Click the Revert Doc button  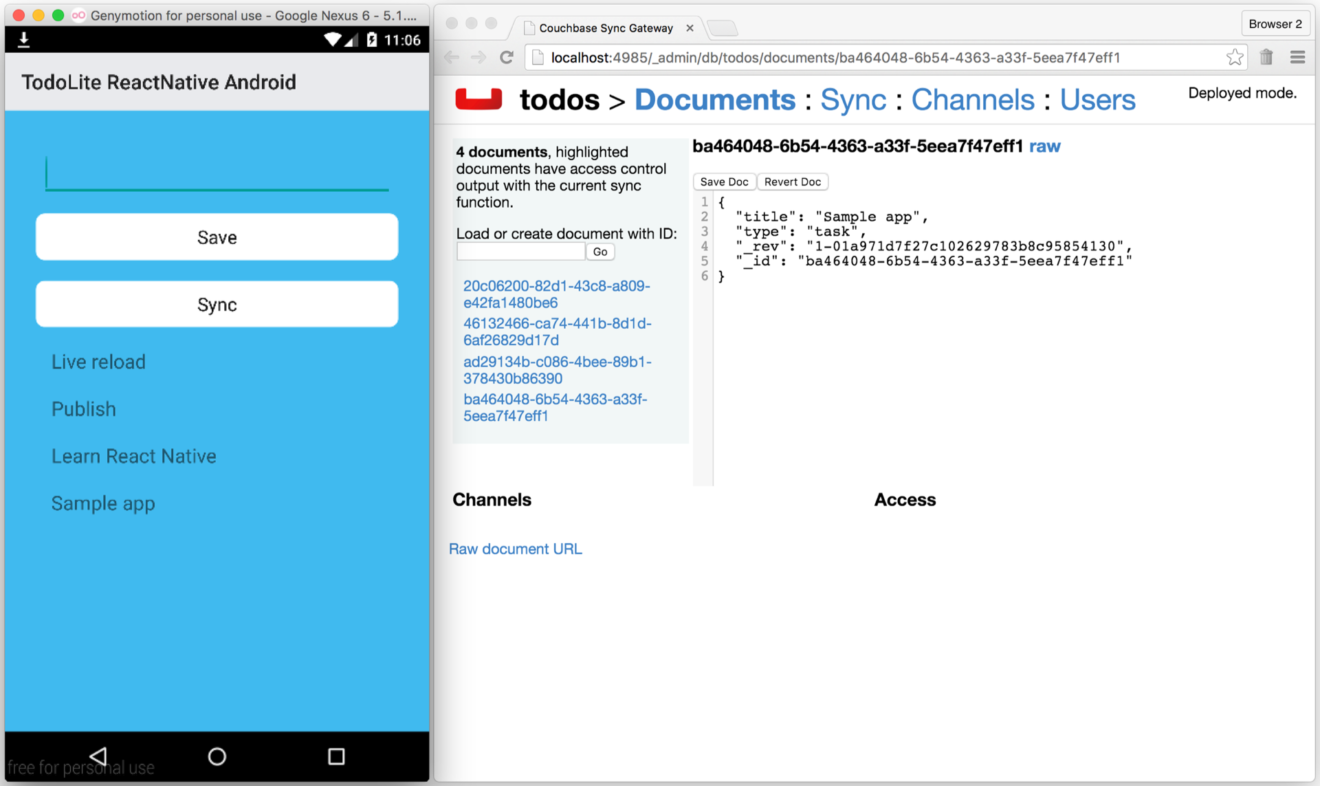[x=793, y=182]
